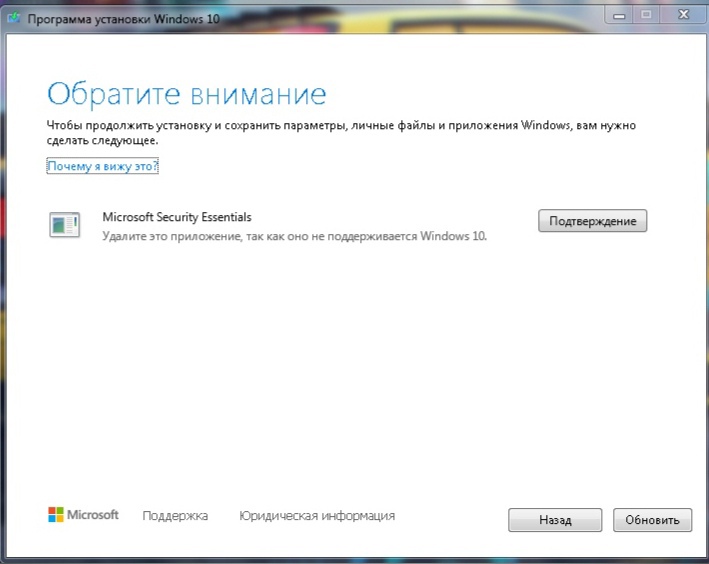Open the Поддержка link
The width and height of the screenshot is (709, 564).
pos(175,516)
